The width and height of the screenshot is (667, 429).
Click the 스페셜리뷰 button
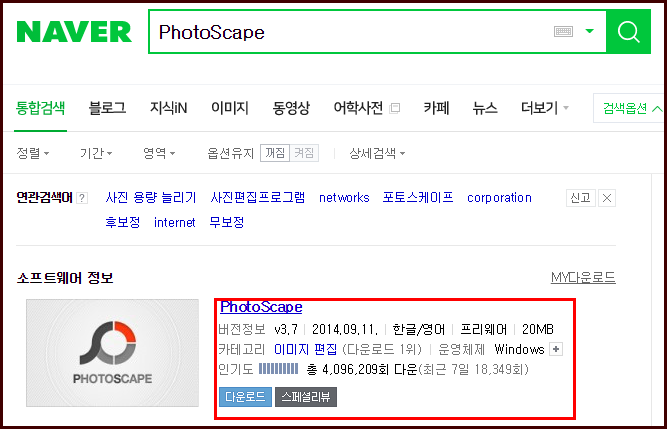[x=306, y=397]
